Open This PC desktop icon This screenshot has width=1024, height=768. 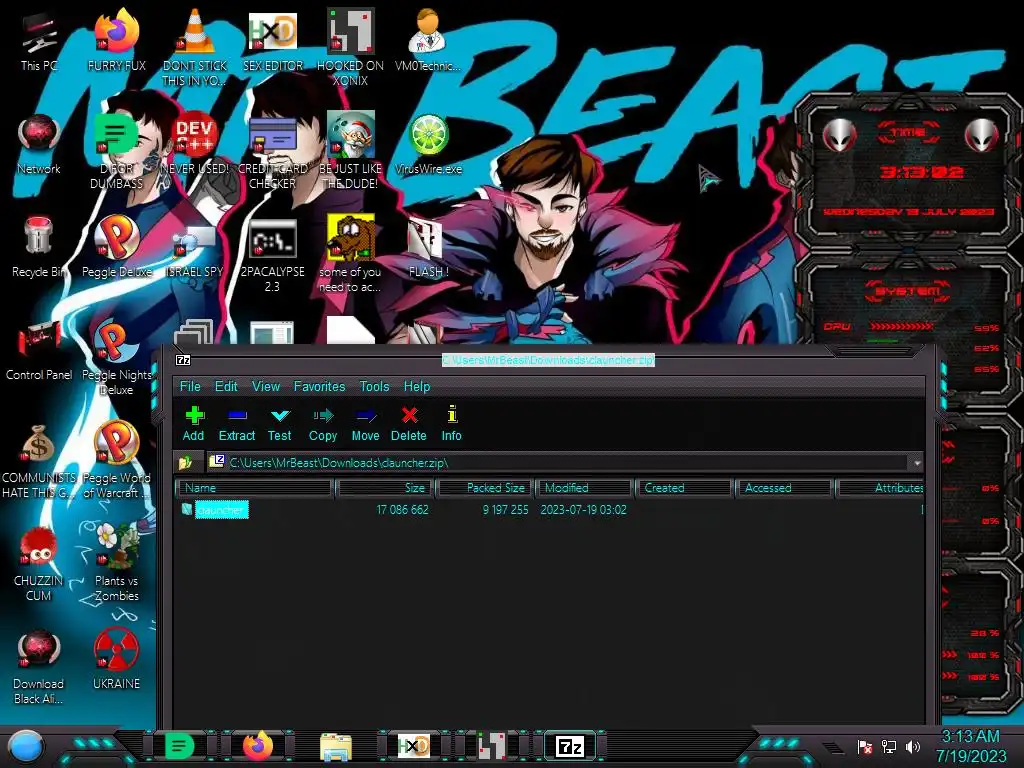39,40
